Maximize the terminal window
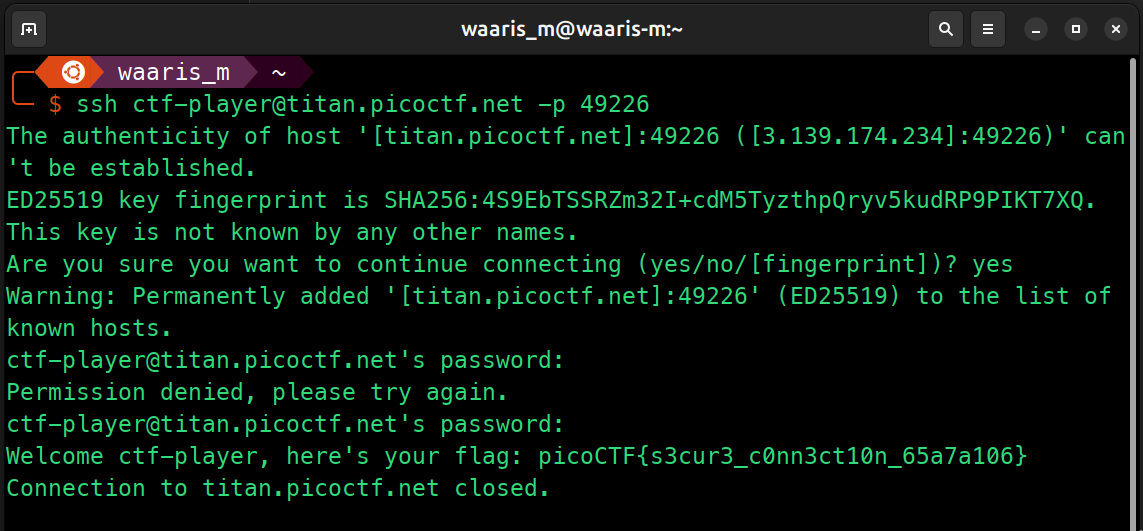This screenshot has height=531, width=1143. [1076, 30]
